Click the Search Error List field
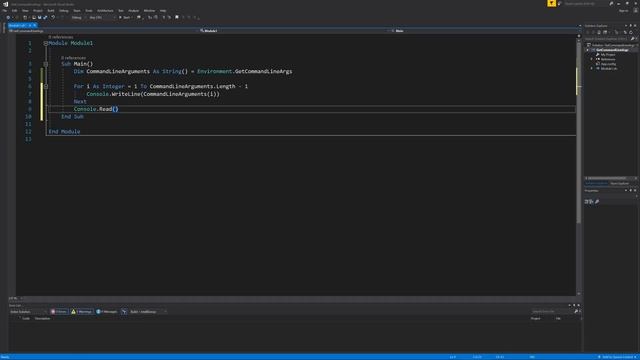This screenshot has width=640, height=360. [x=555, y=312]
